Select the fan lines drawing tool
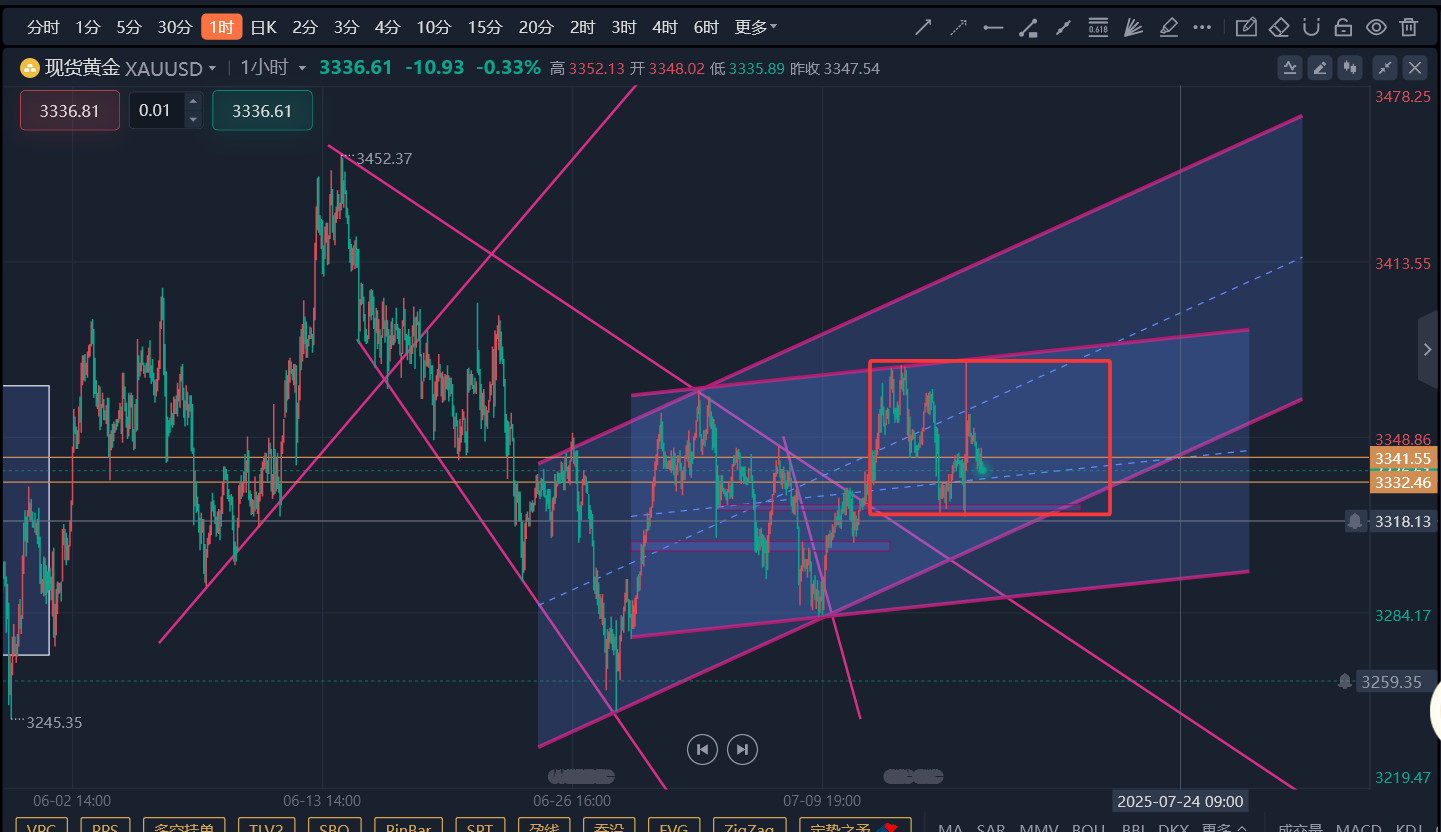This screenshot has height=832, width=1441. (x=1133, y=27)
